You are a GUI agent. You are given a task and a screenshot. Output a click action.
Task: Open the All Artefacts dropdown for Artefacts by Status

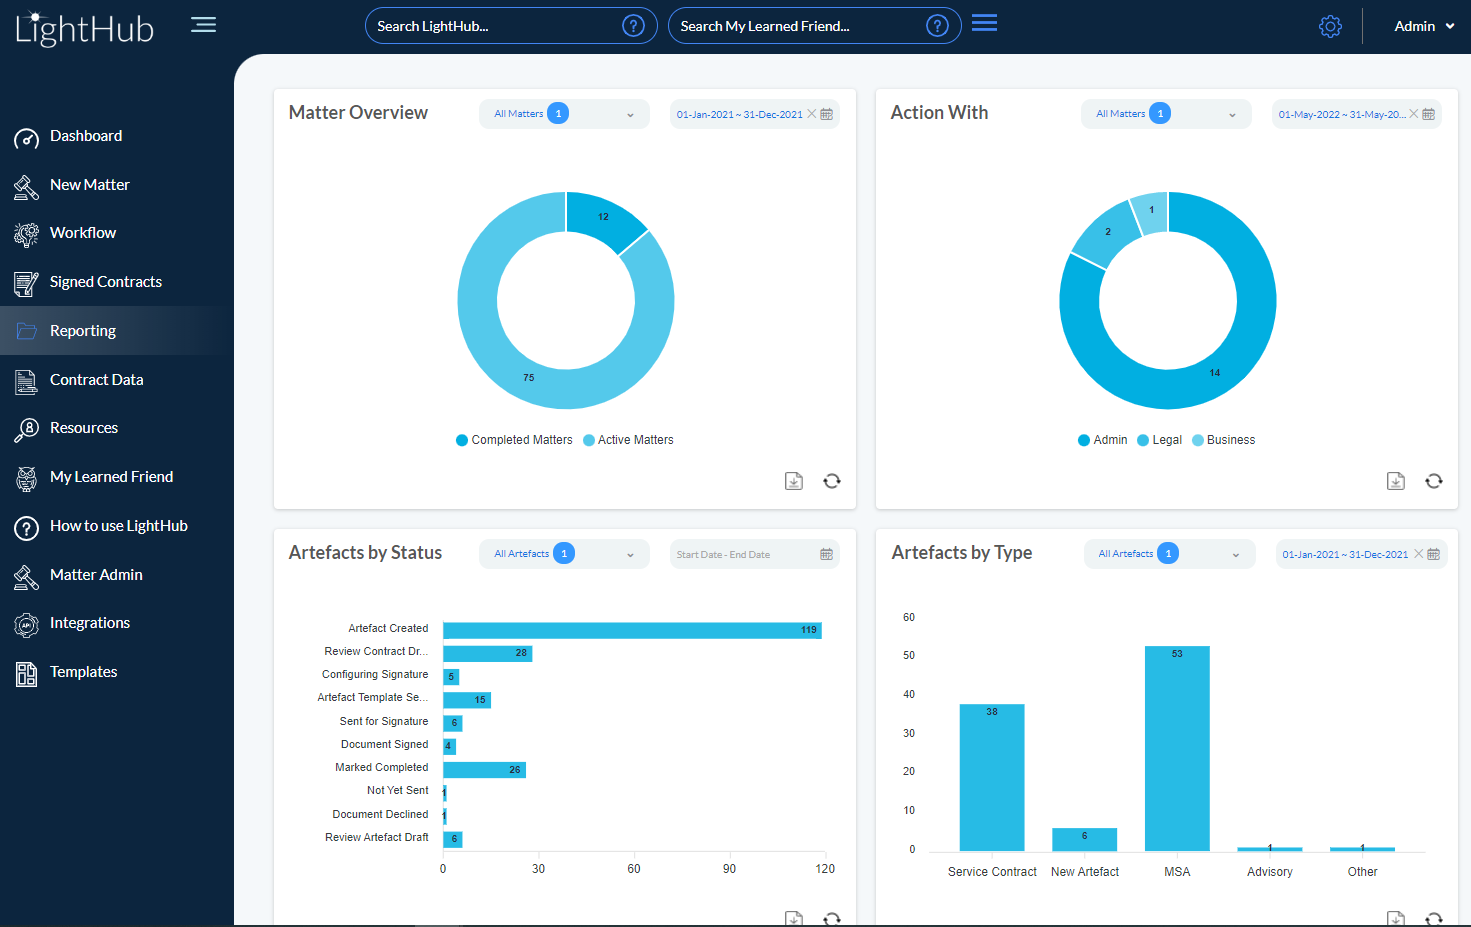[x=563, y=553]
